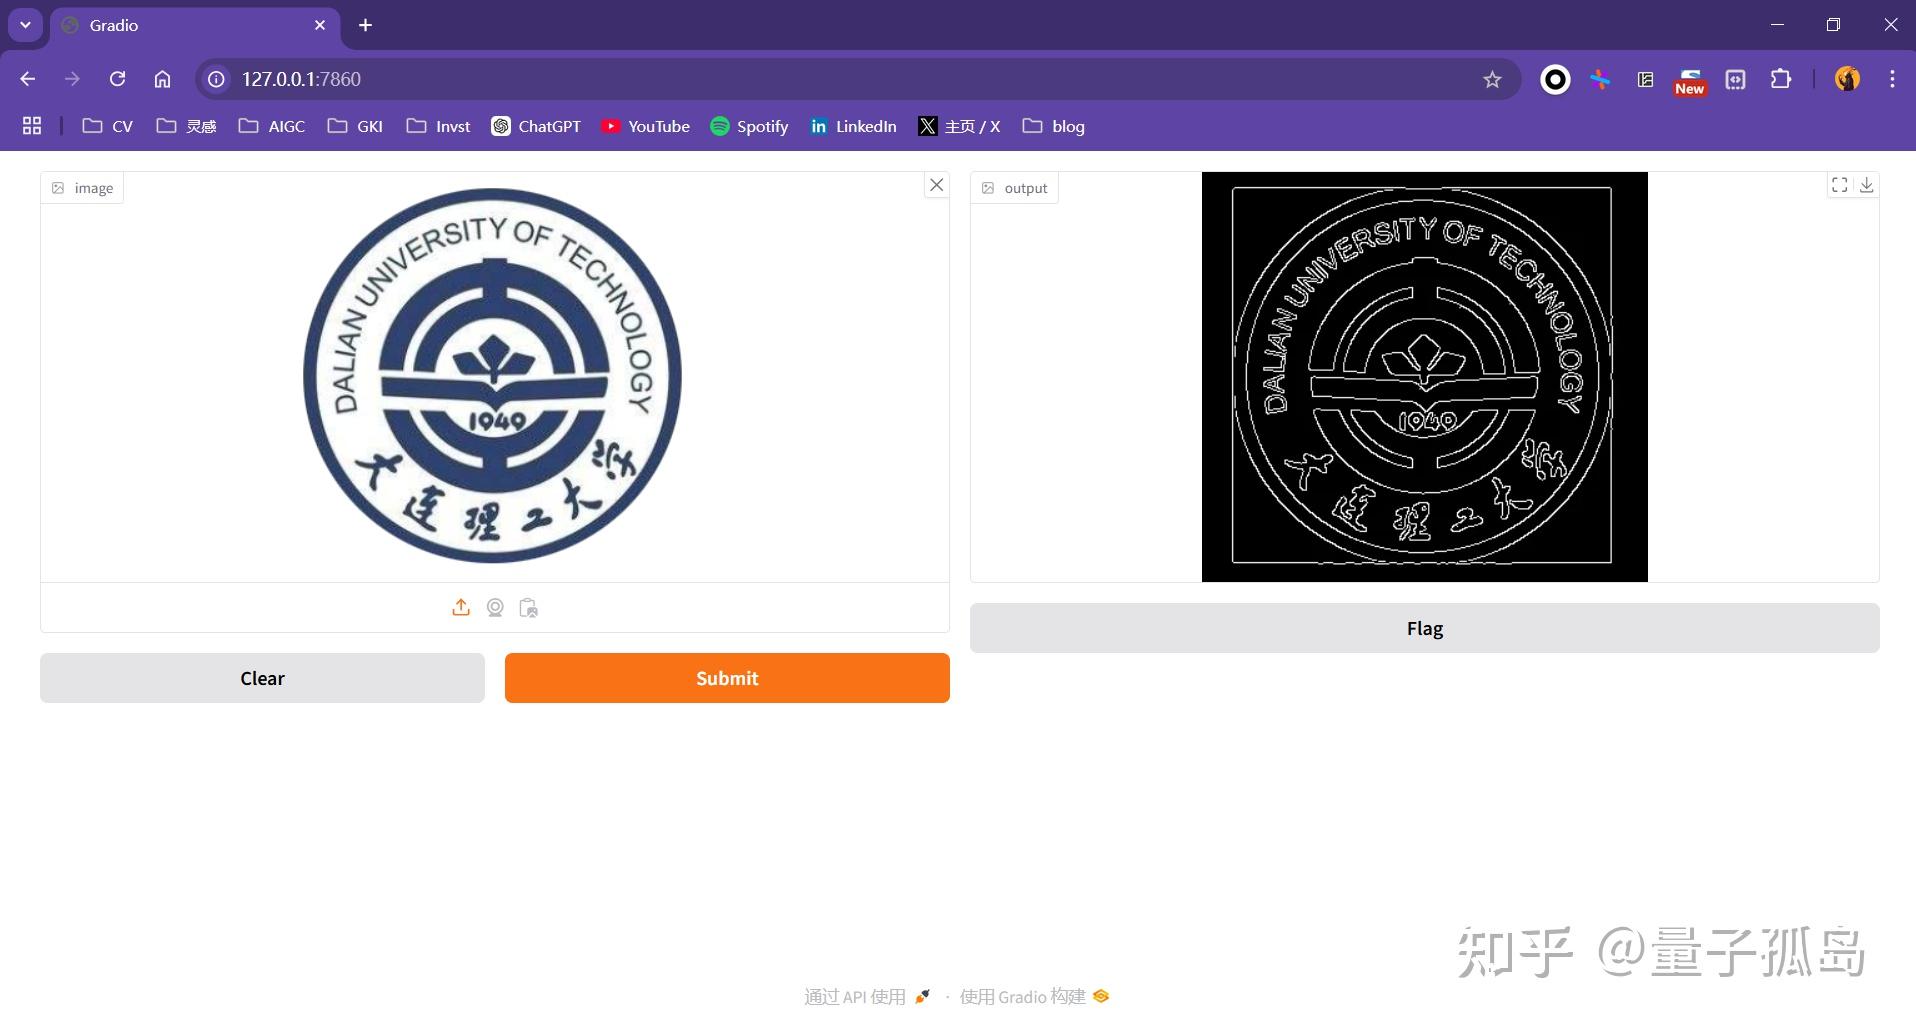Go to the browser home page
The height and width of the screenshot is (1029, 1916).
click(x=162, y=79)
